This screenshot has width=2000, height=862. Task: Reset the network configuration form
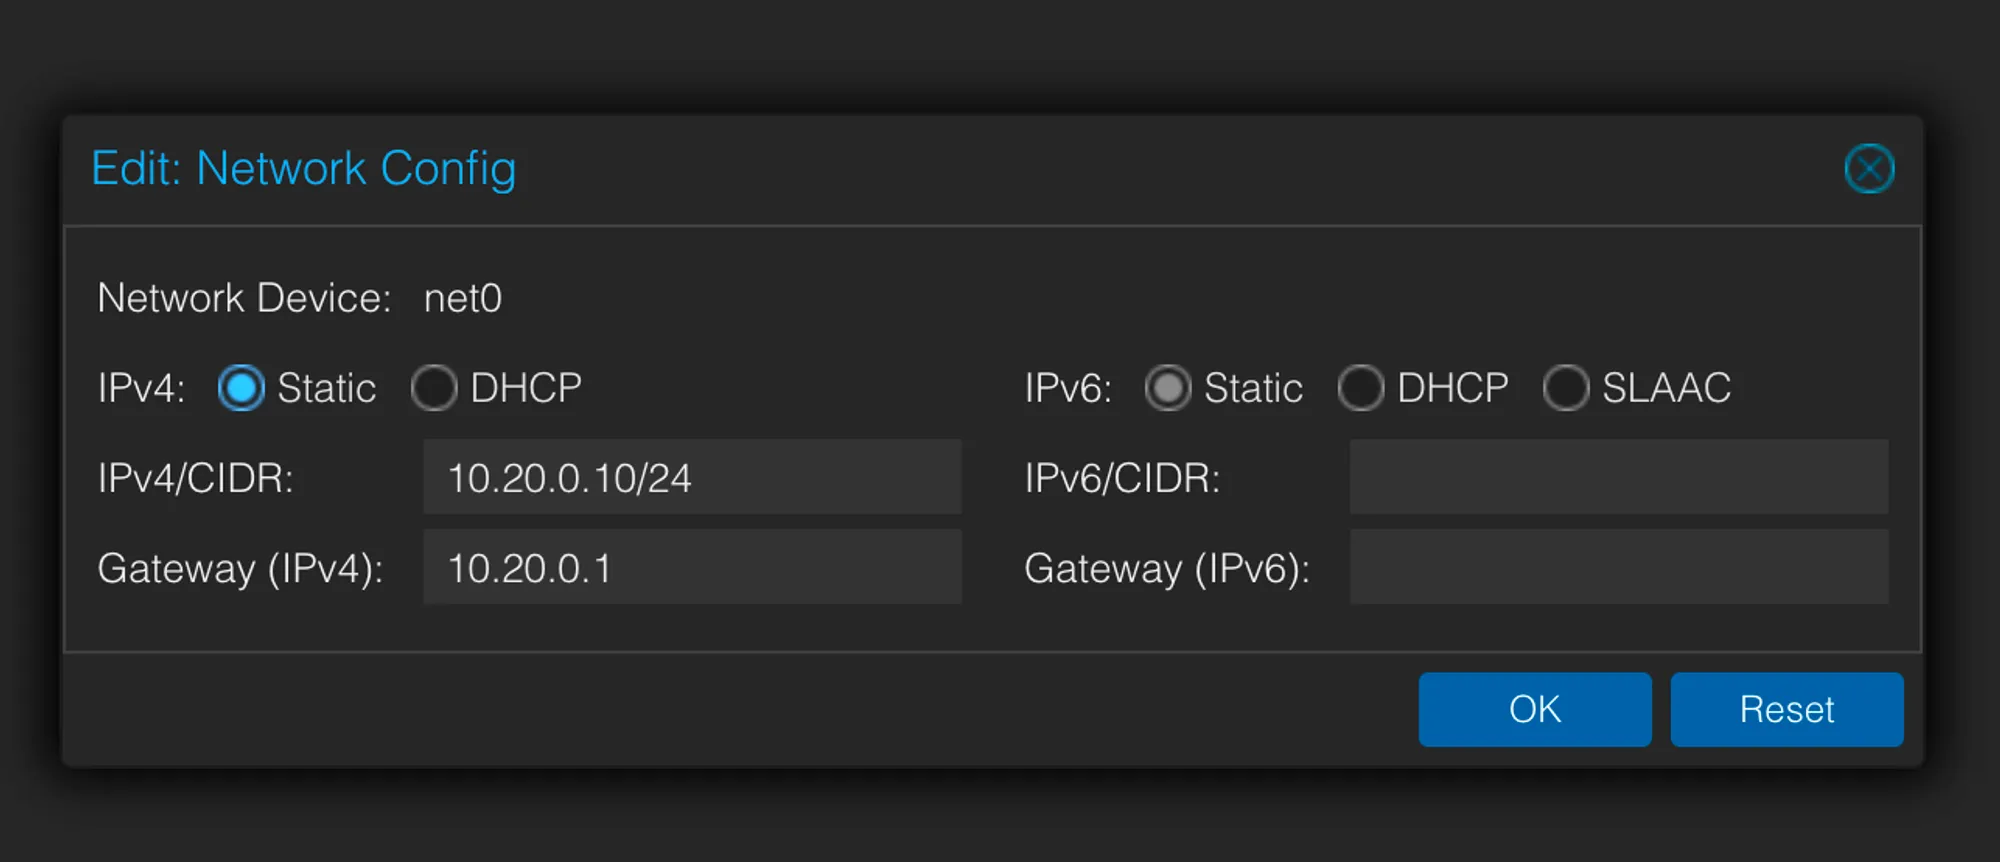(1786, 709)
